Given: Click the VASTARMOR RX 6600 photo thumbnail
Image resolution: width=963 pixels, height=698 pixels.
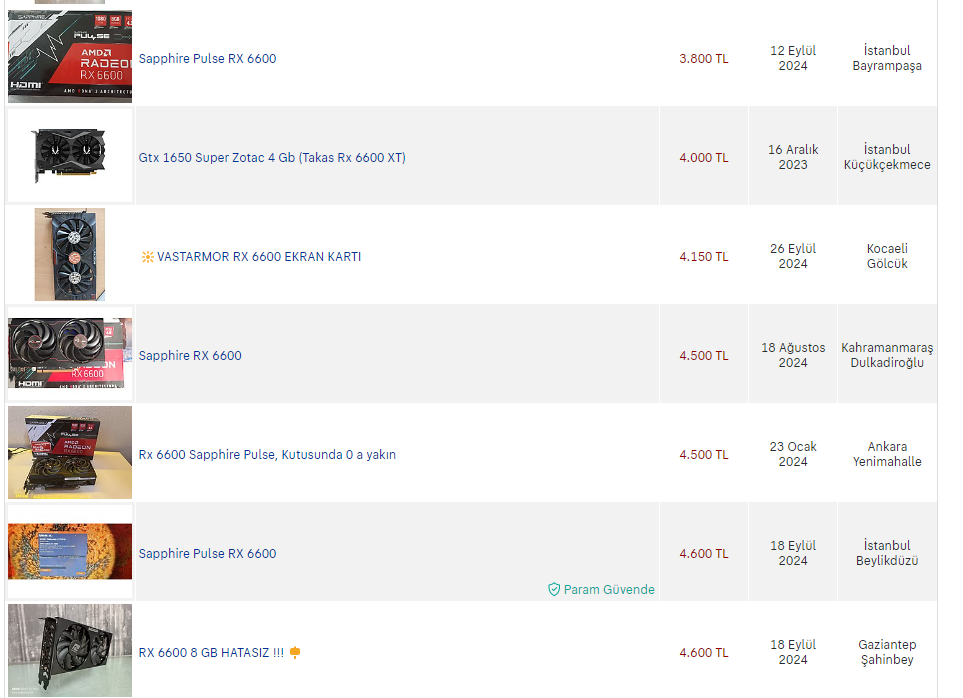Looking at the screenshot, I should click(70, 255).
